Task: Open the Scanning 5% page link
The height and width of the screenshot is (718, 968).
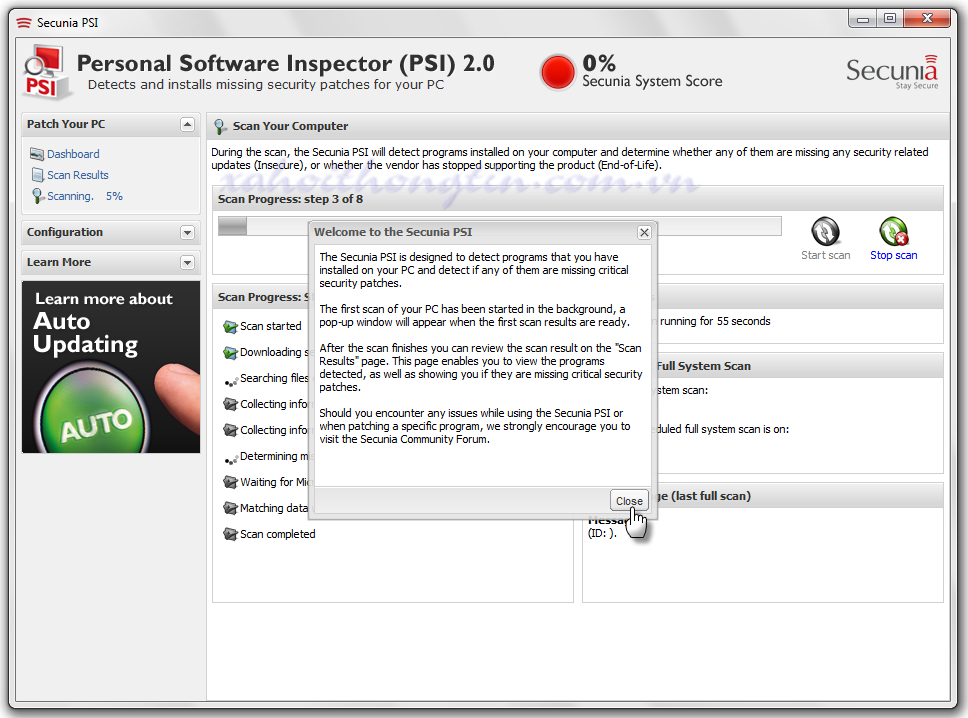Action: click(85, 196)
